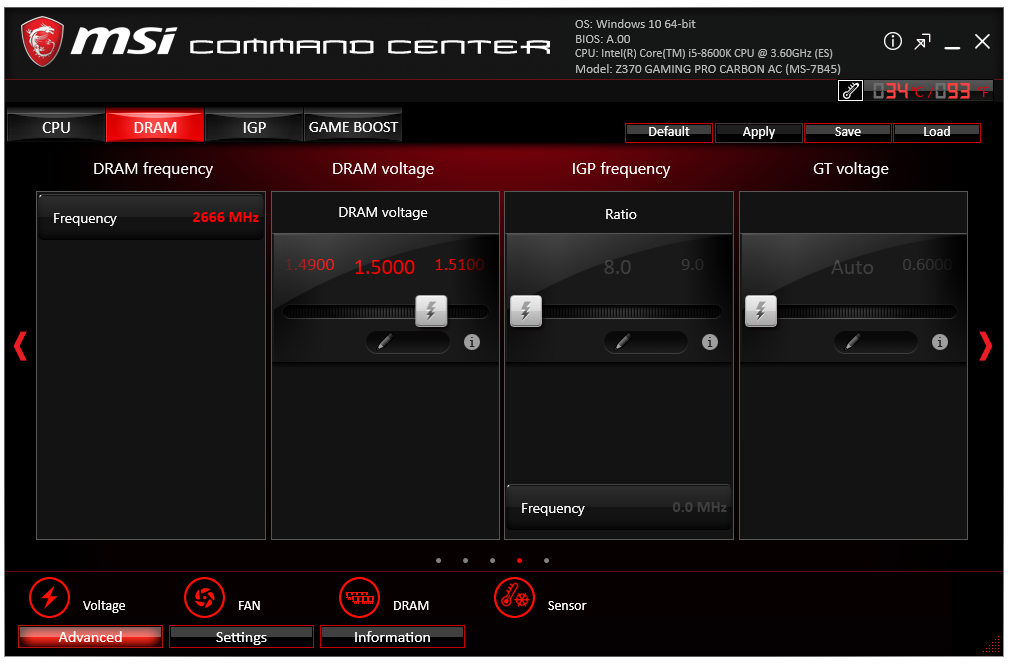Click the Load profile button
The image size is (1011, 666).
tap(937, 132)
